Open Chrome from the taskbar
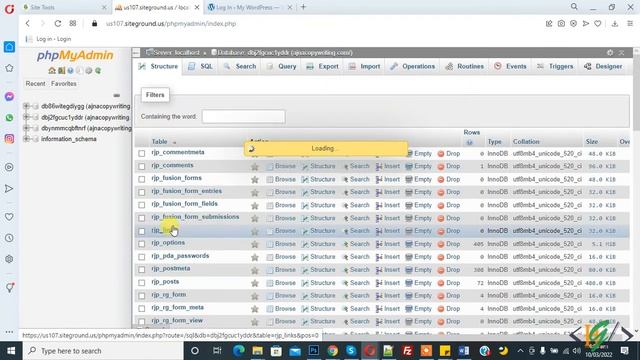 click(333, 351)
